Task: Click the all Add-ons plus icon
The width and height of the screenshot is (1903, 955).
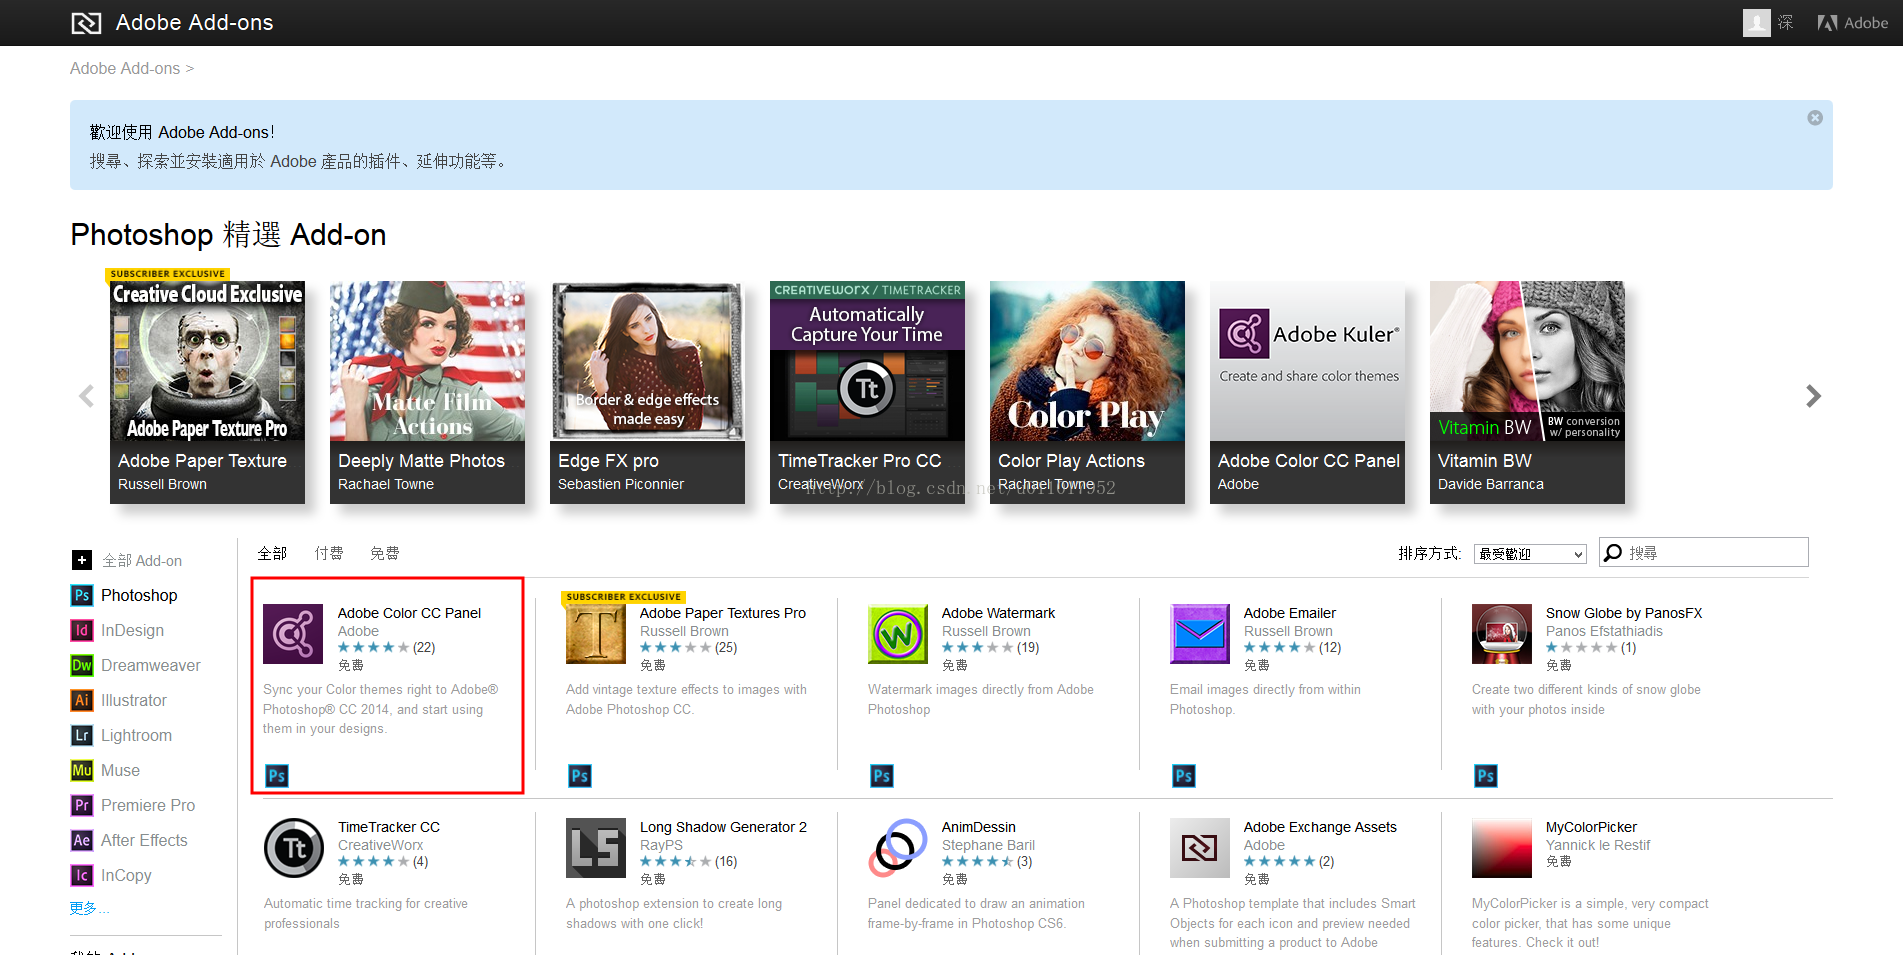Action: pos(82,561)
